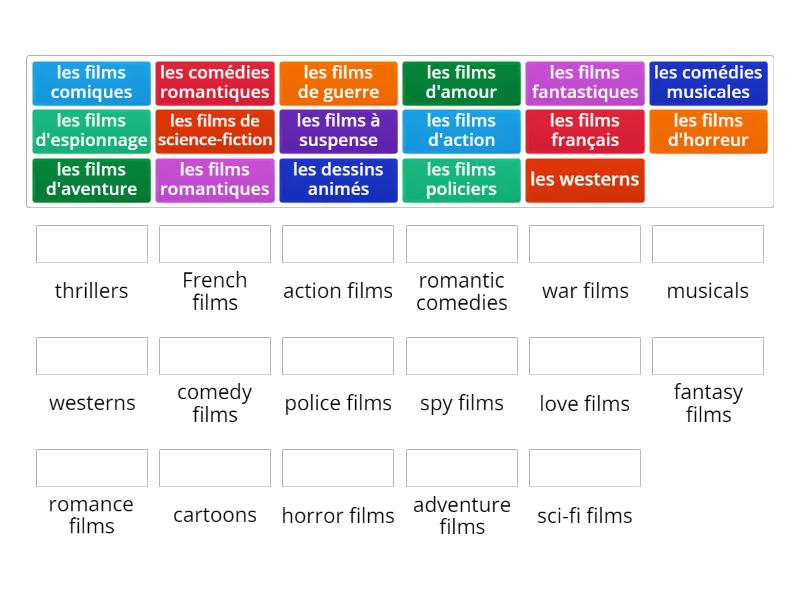Select the 'les westerns' tile
The width and height of the screenshot is (800, 600).
click(x=585, y=180)
